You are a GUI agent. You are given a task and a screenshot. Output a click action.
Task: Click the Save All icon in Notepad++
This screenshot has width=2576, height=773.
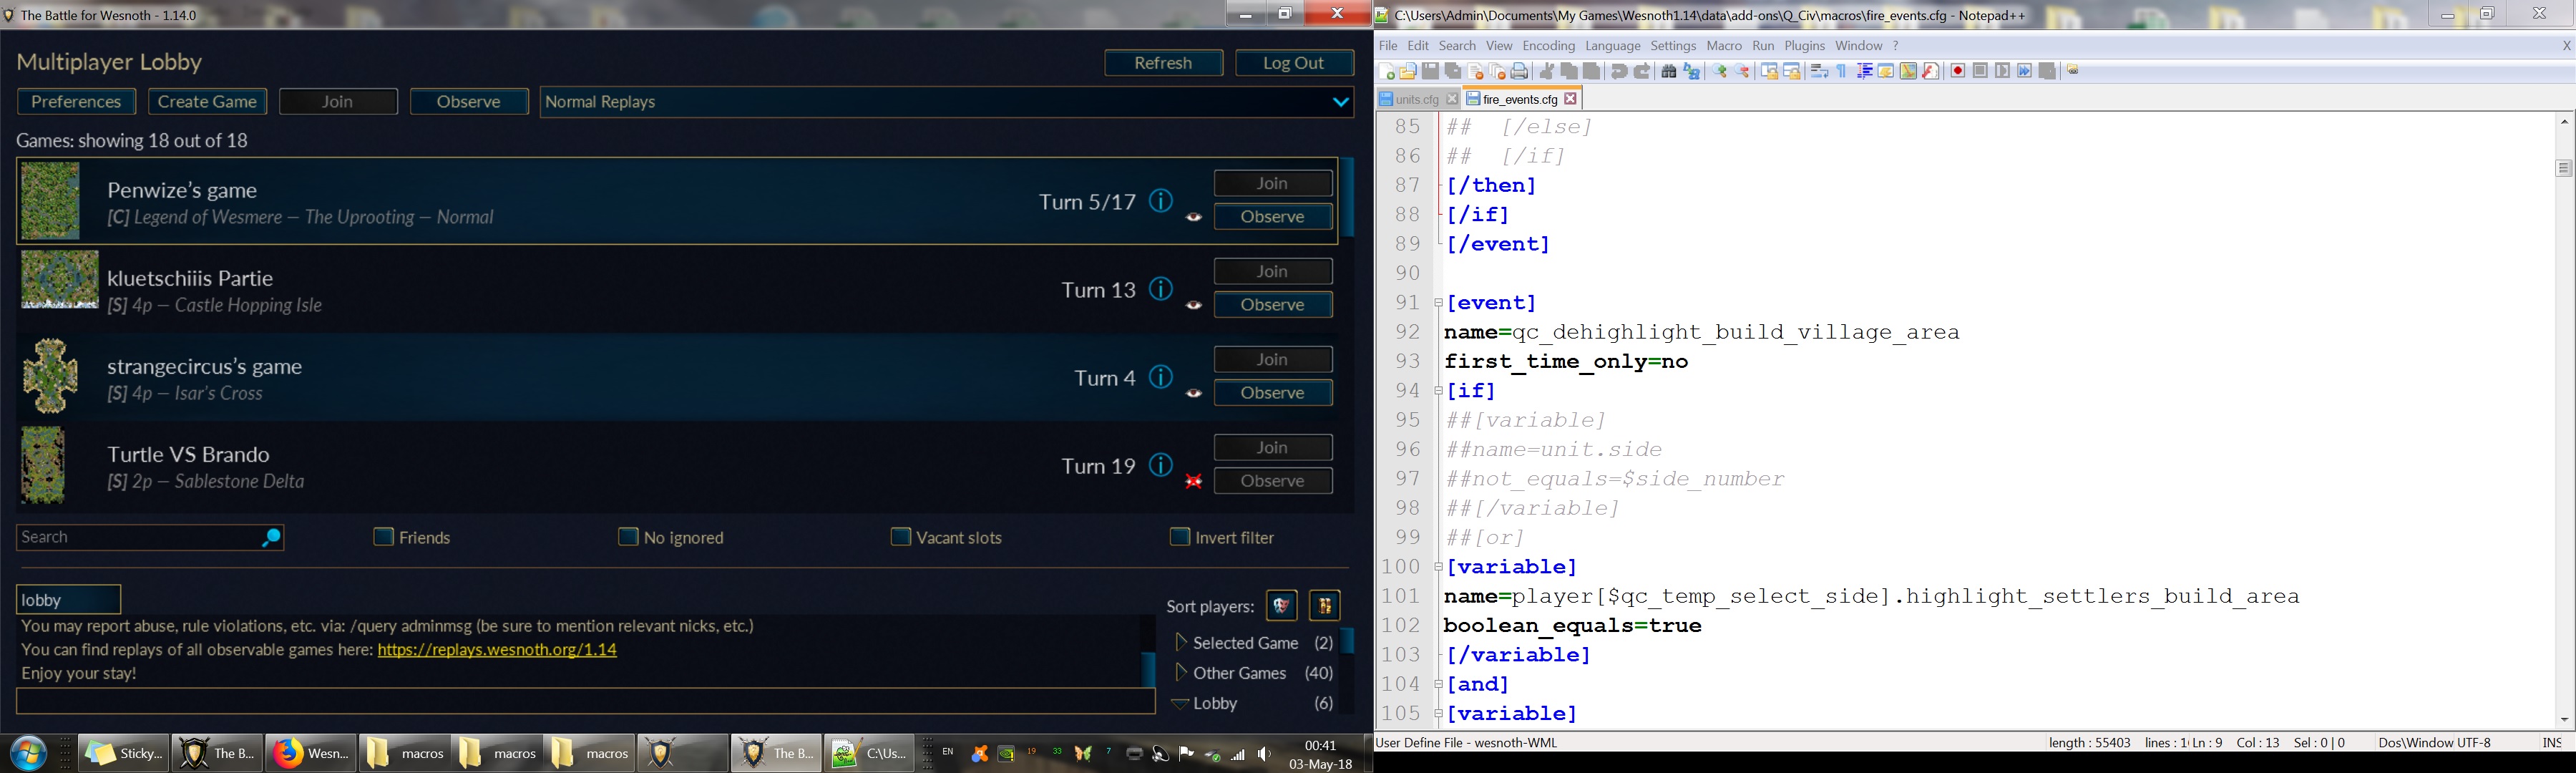tap(1453, 71)
